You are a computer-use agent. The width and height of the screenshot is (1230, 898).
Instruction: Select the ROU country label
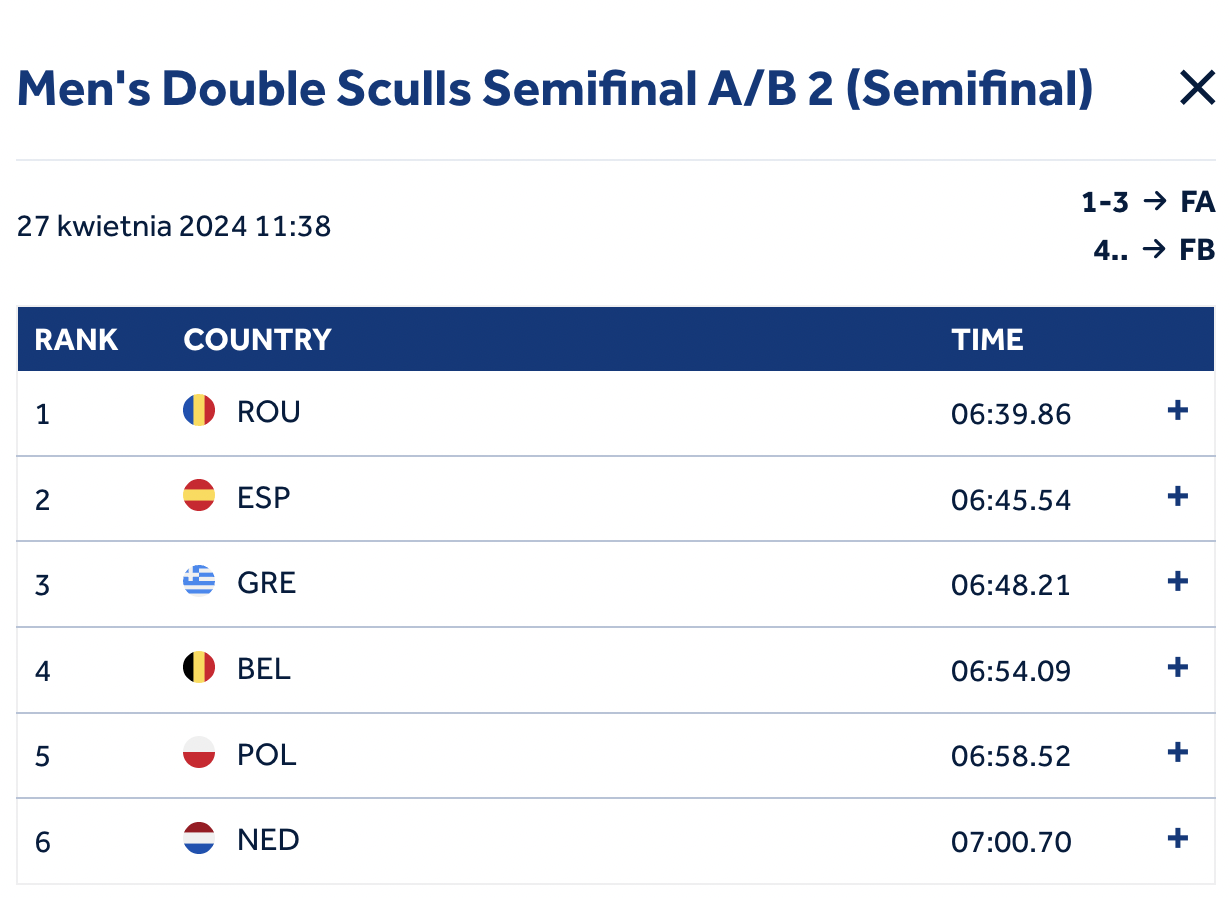(269, 412)
